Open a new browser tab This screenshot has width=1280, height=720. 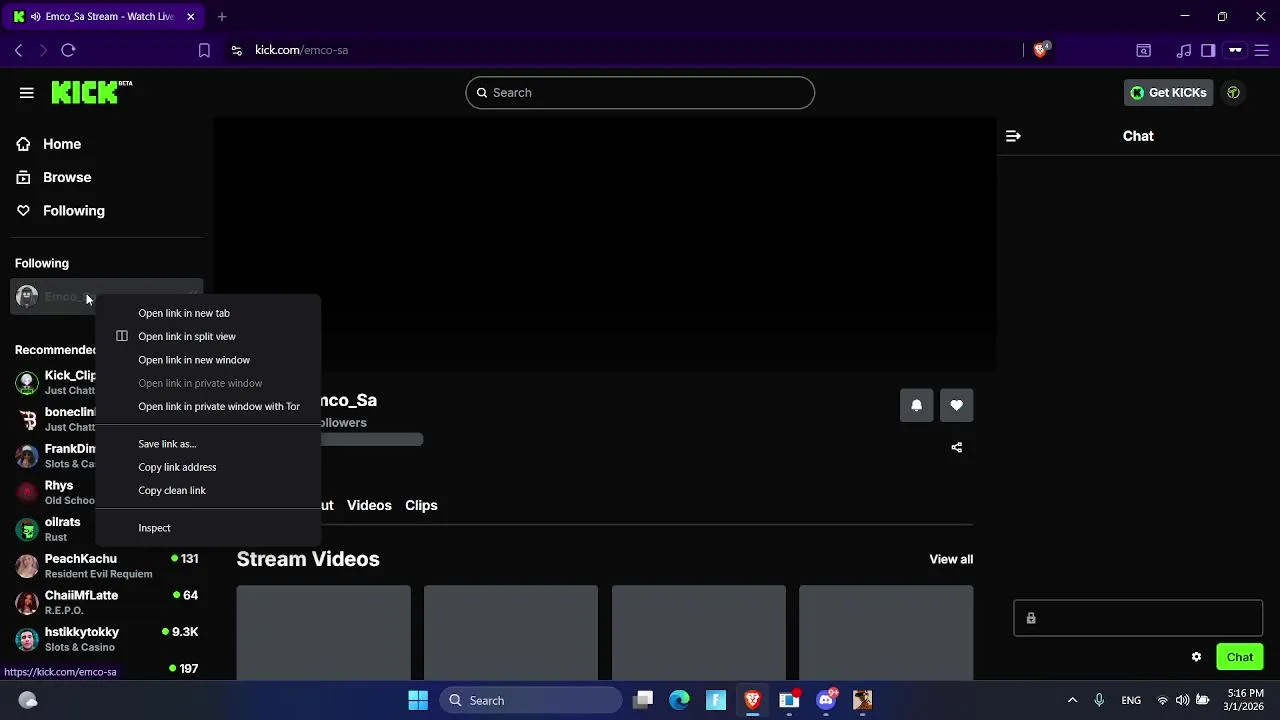(x=222, y=16)
